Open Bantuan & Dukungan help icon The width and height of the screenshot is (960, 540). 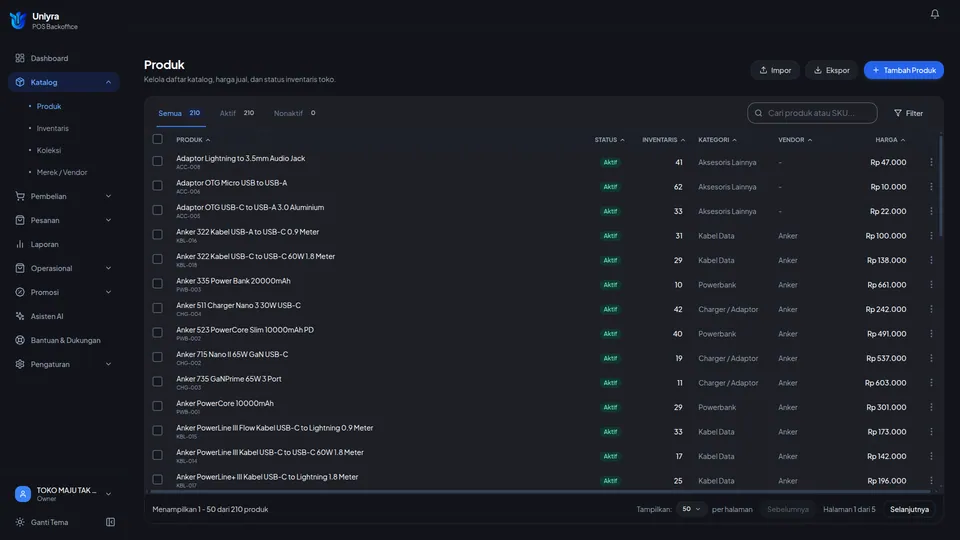coord(20,340)
